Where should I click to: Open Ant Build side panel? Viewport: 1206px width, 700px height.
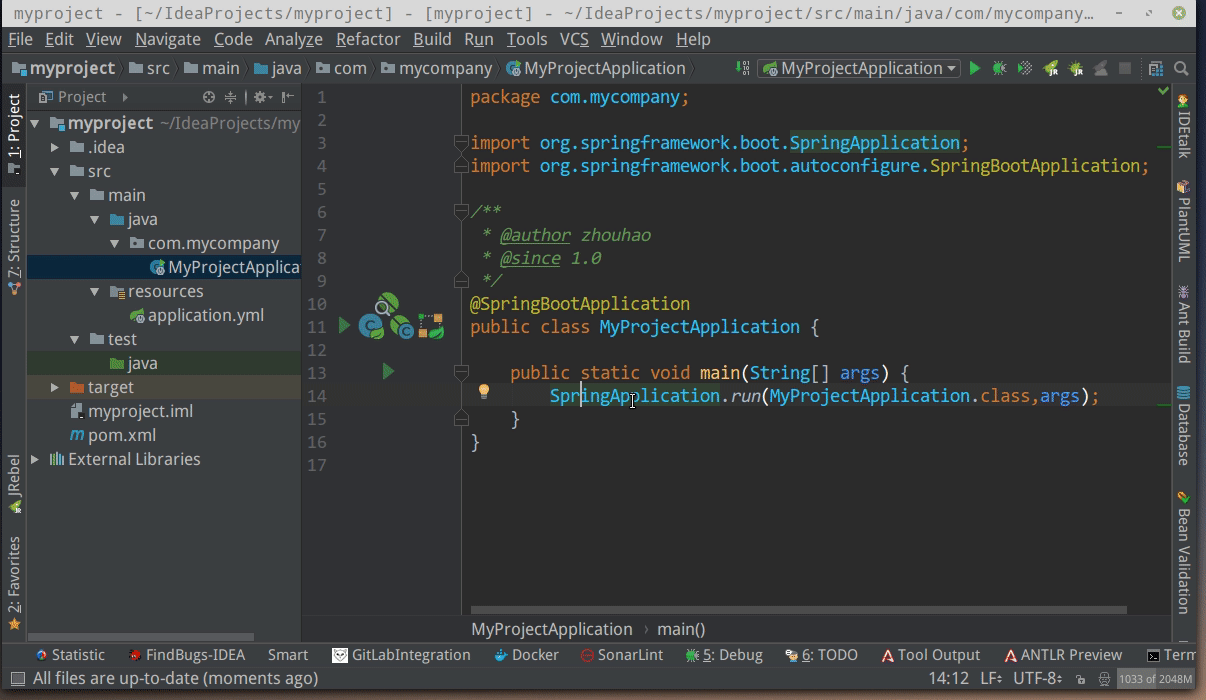click(1183, 323)
